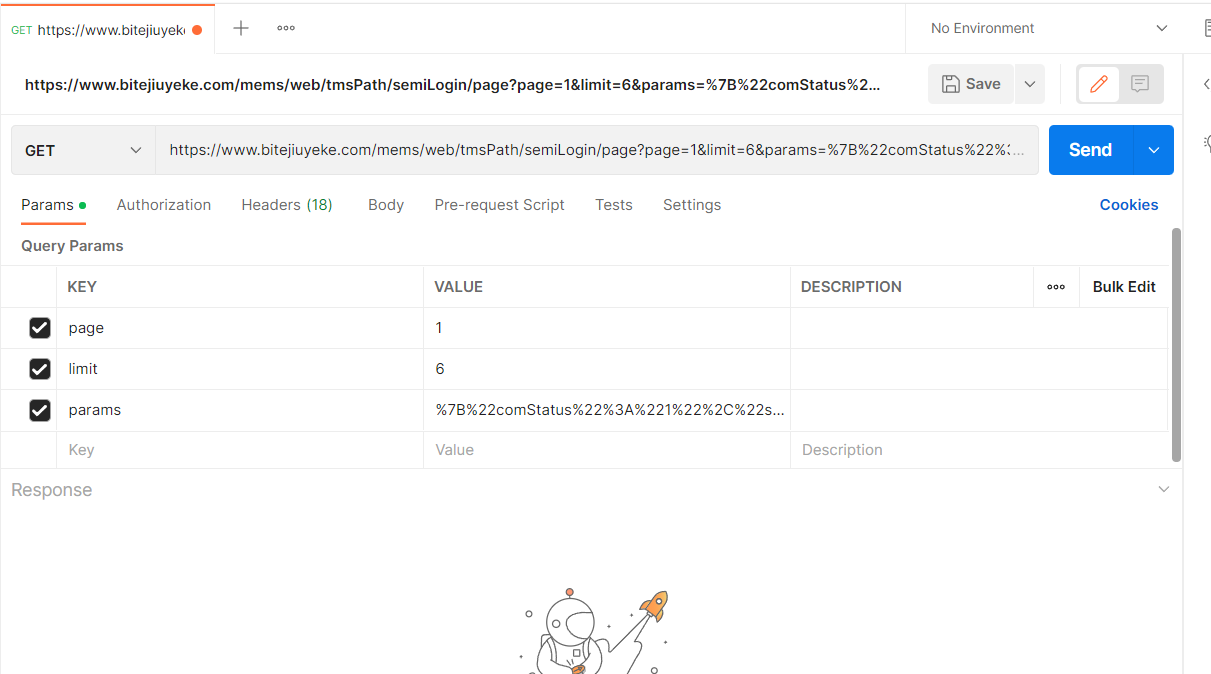Select the page value 1 cell

pos(607,328)
